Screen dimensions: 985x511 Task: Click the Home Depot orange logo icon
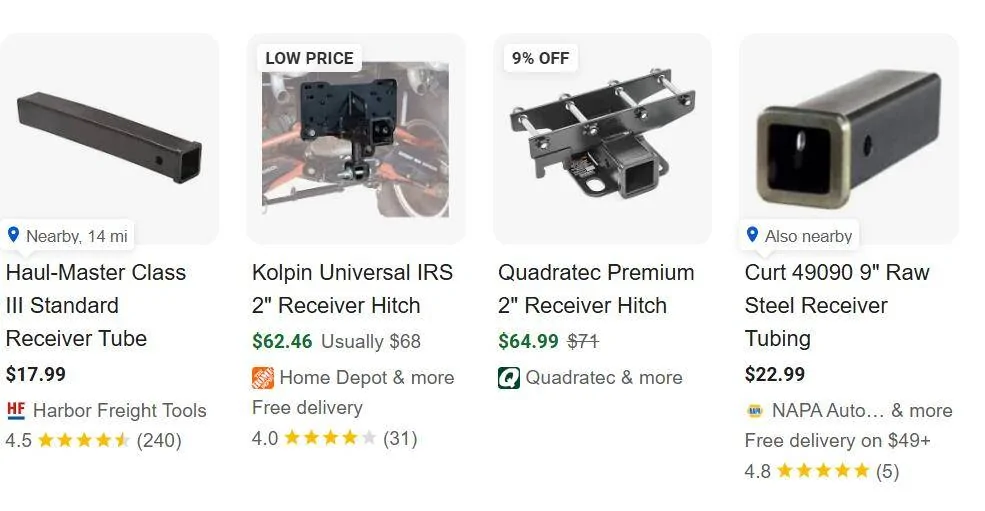pyautogui.click(x=263, y=378)
